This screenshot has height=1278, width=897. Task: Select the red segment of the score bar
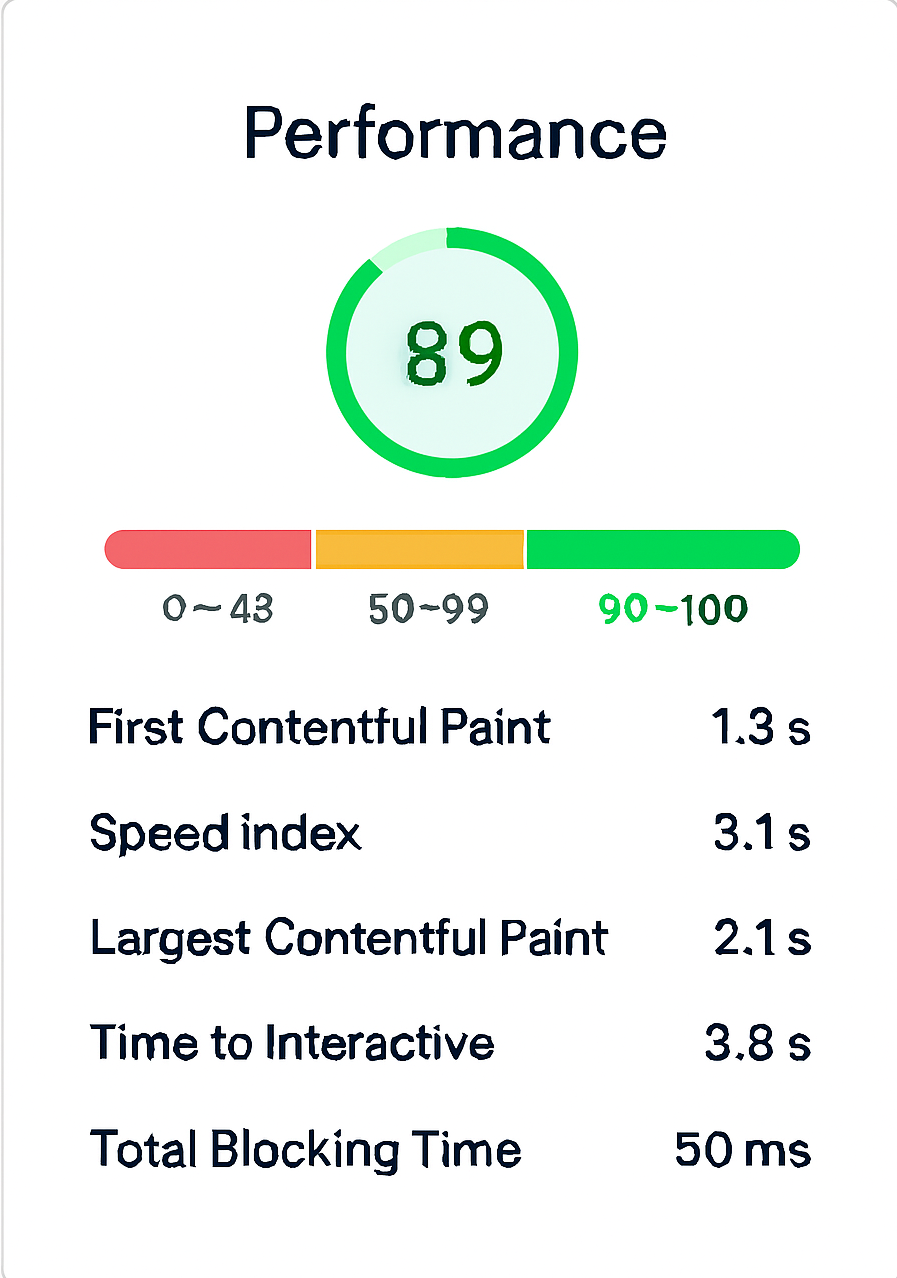[208, 549]
